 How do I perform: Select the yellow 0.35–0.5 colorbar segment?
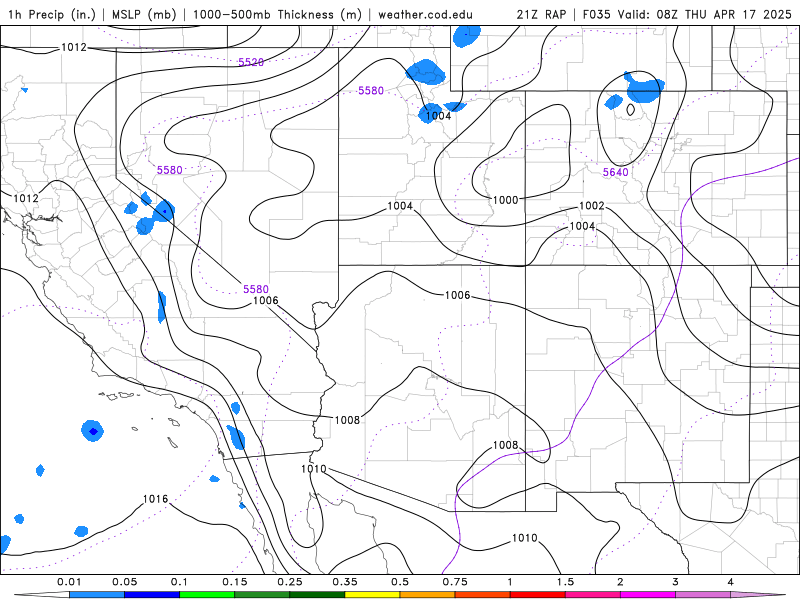(372, 595)
